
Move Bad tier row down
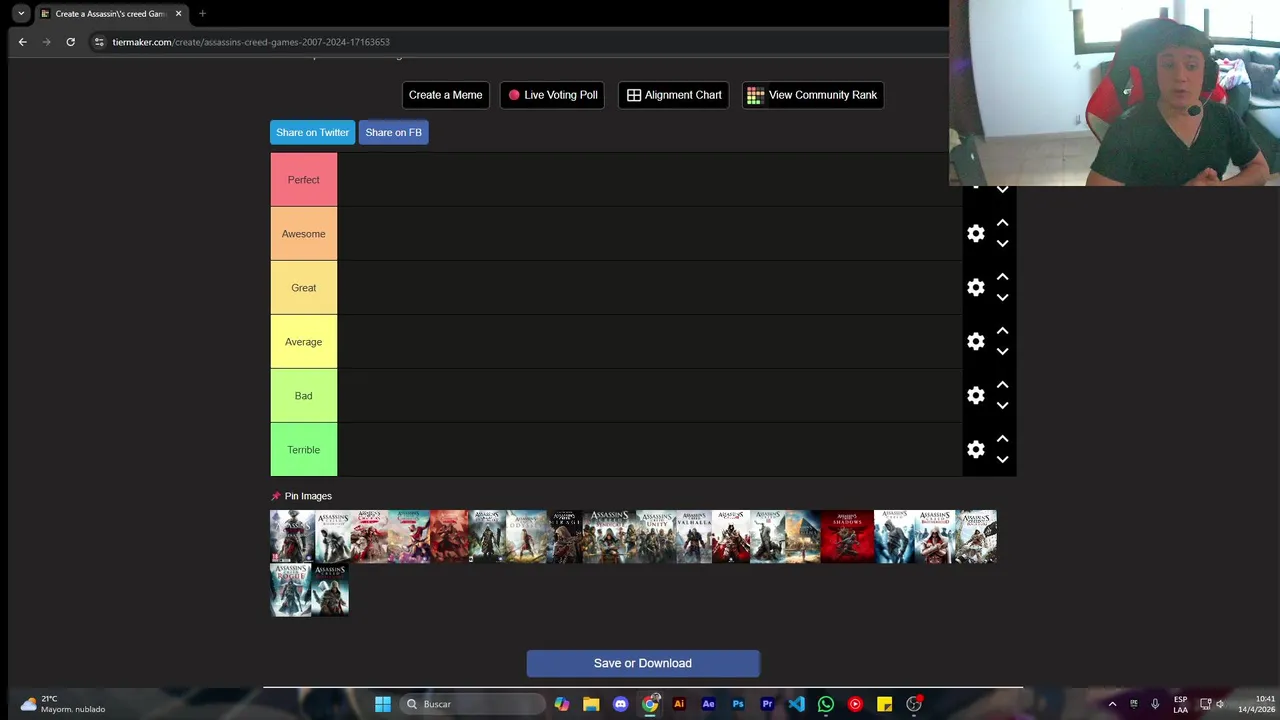point(1002,406)
